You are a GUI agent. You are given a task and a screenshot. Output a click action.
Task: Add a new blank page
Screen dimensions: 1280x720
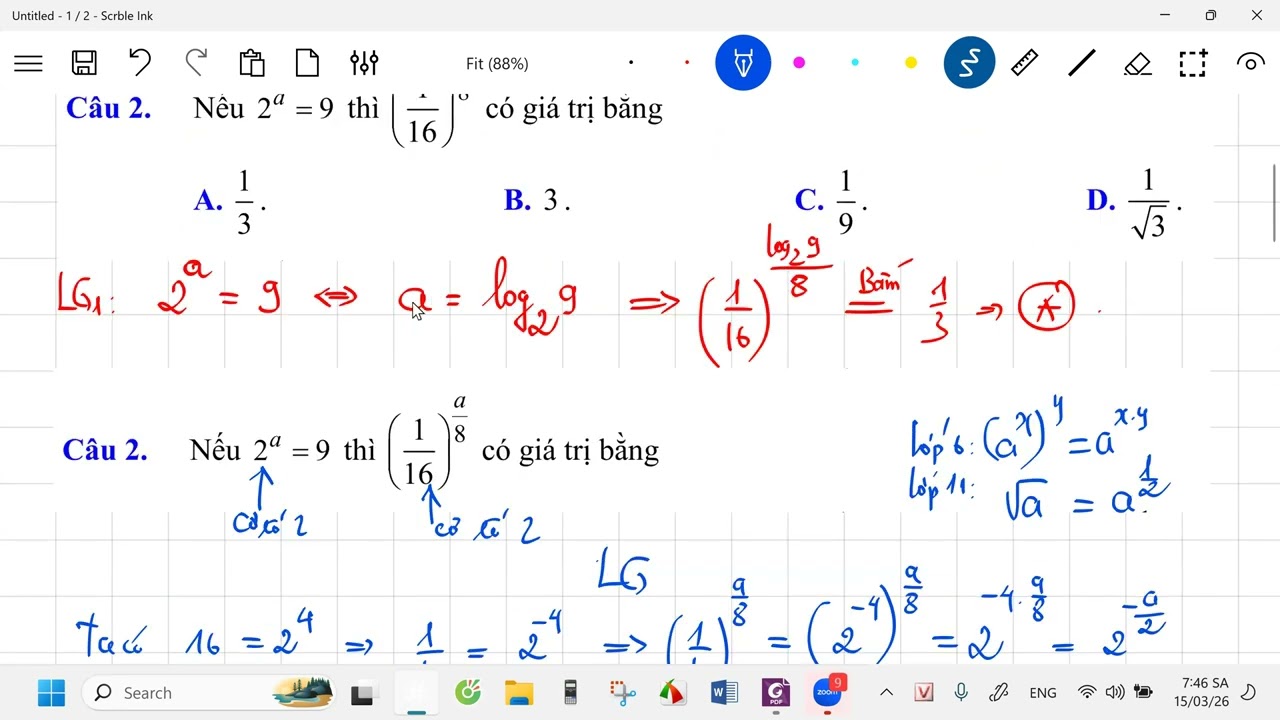click(308, 63)
